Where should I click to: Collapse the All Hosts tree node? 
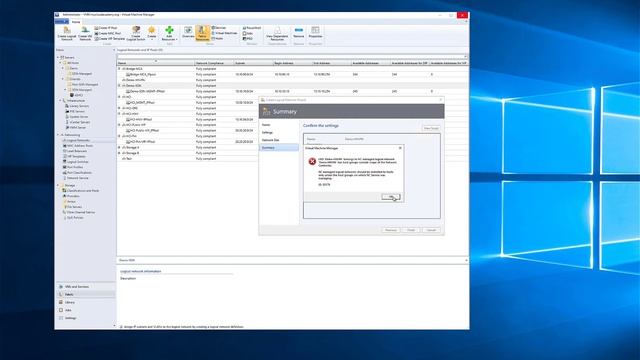tap(60, 63)
